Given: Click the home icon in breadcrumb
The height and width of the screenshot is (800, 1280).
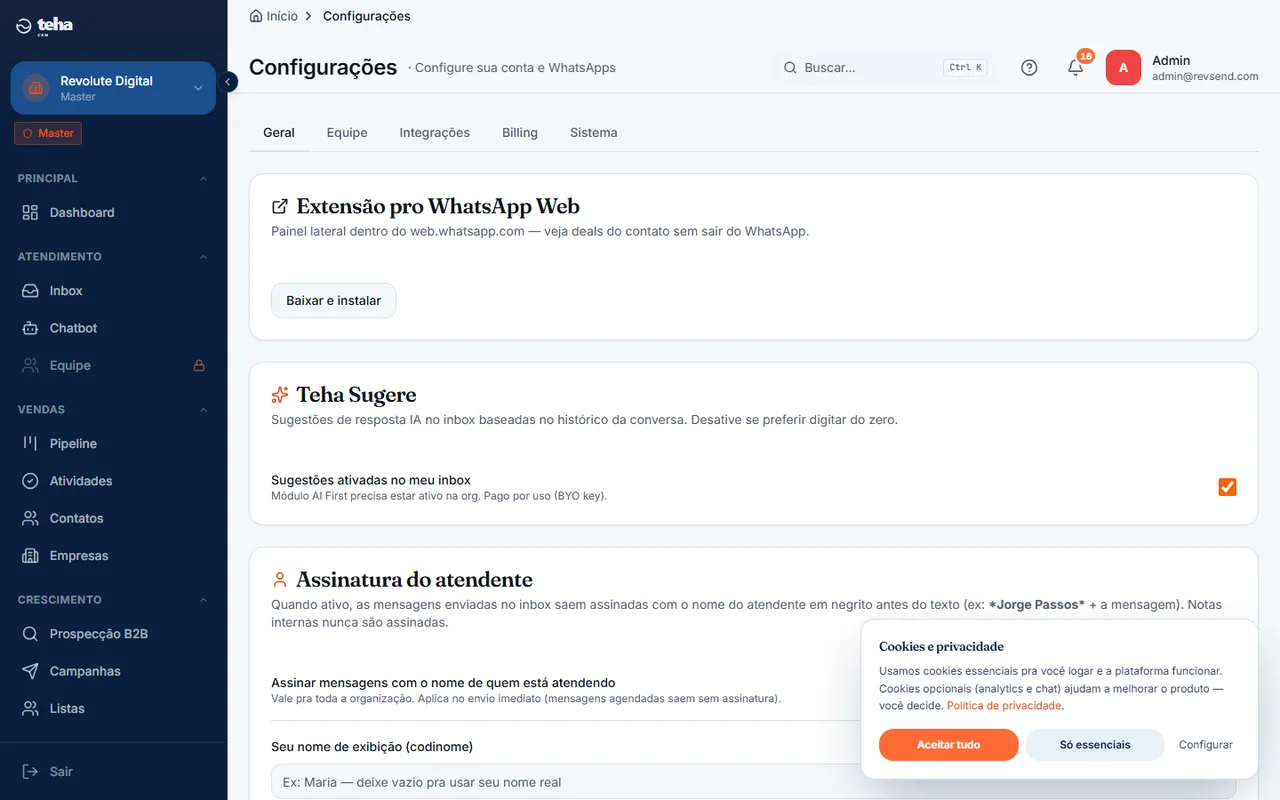Looking at the screenshot, I should point(256,16).
